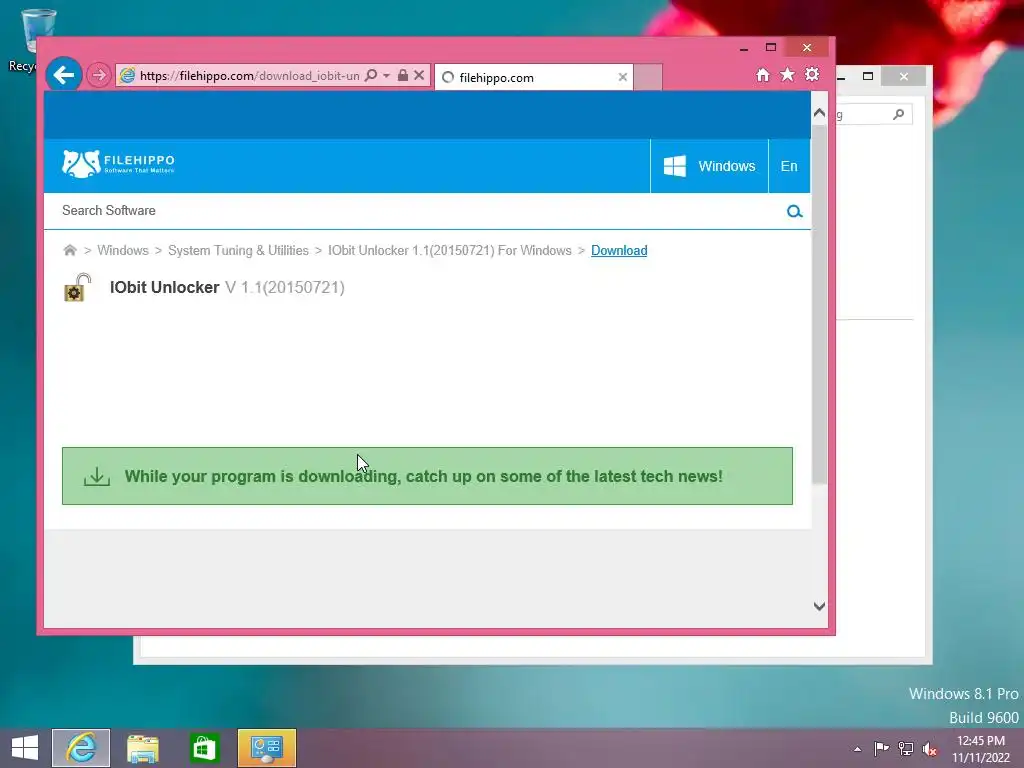Open the Windows Start button

click(x=25, y=748)
